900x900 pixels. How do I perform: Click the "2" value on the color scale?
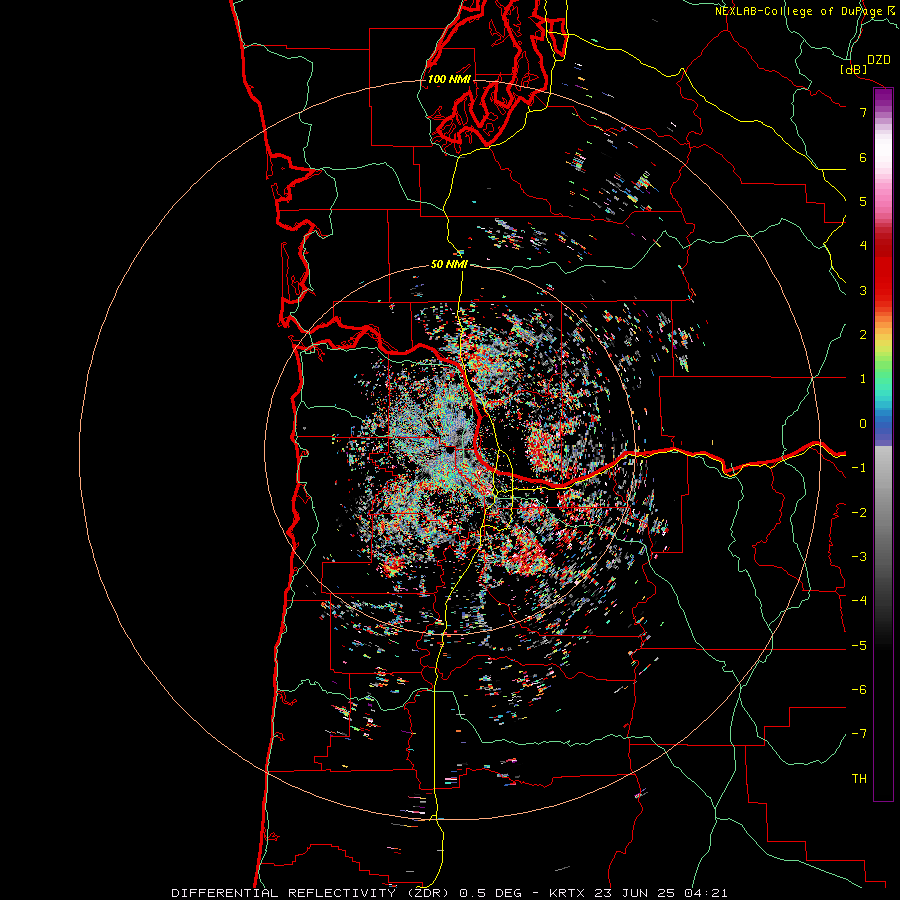point(863,334)
